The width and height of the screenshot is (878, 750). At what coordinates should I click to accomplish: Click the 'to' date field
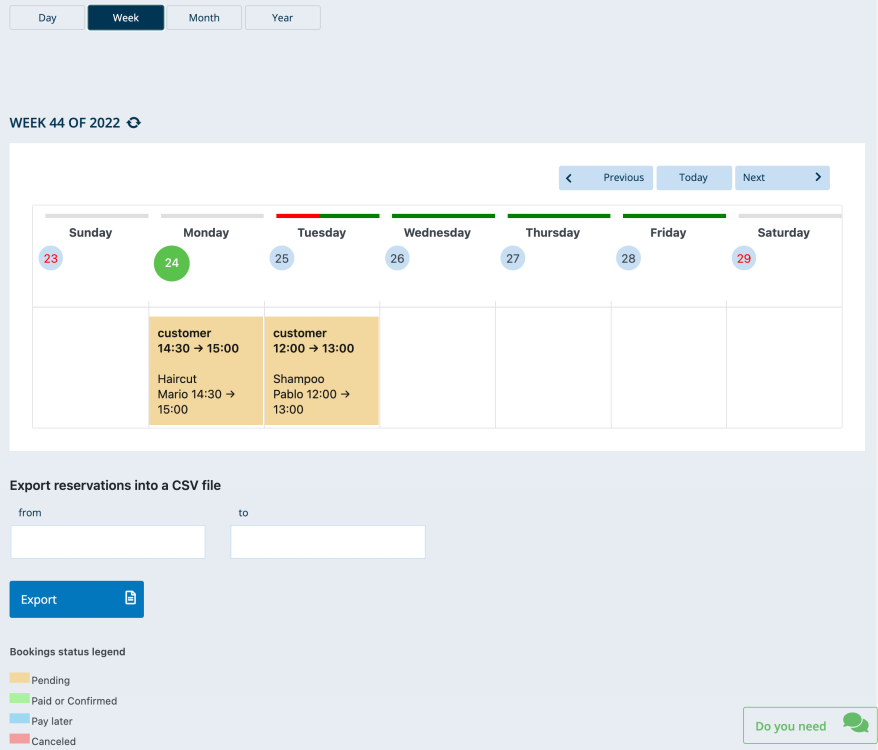(x=327, y=541)
